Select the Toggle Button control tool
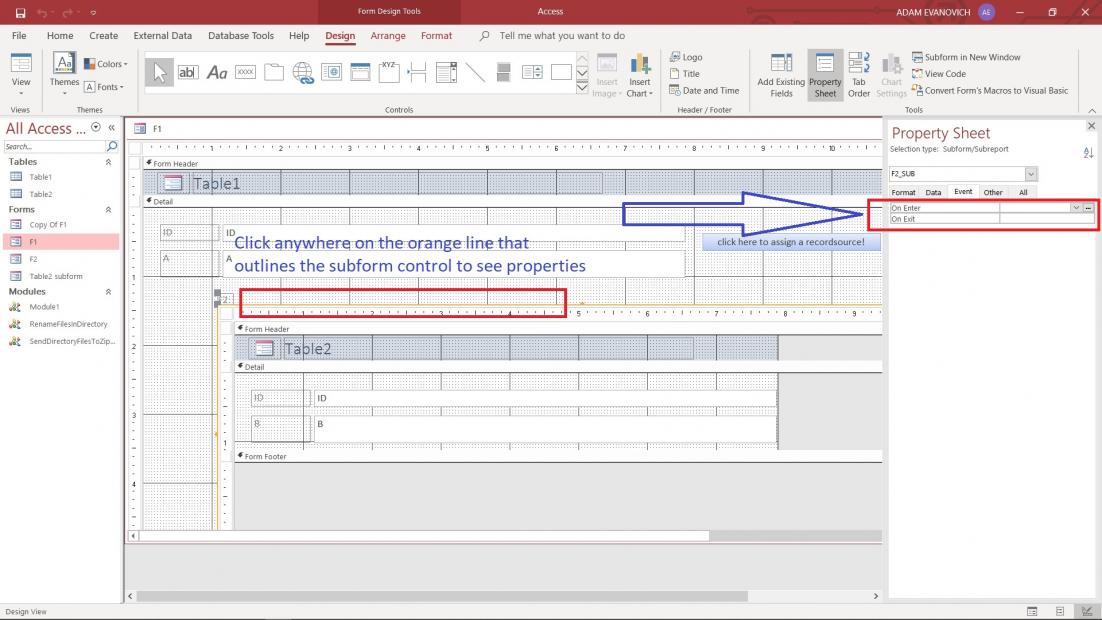 [503, 72]
